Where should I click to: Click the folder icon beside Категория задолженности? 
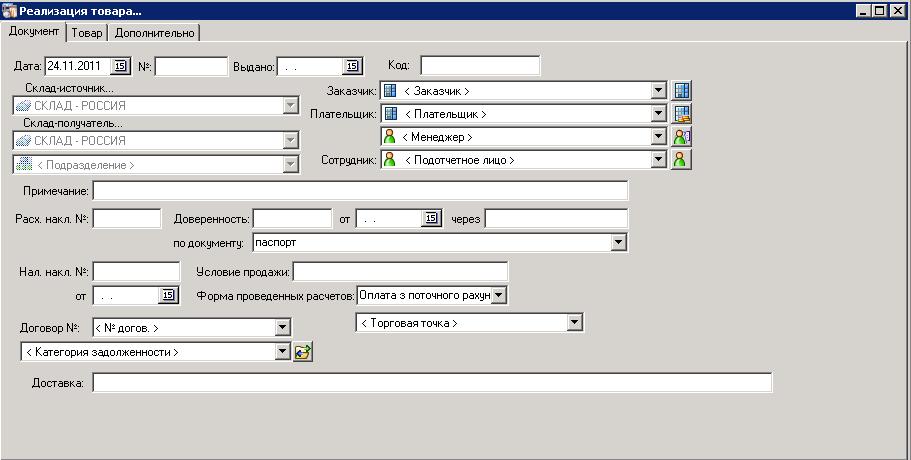(303, 351)
